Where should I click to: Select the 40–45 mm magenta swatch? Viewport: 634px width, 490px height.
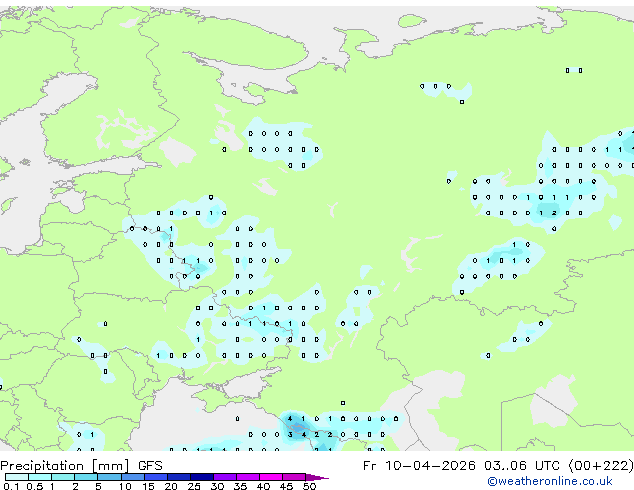pos(271,477)
